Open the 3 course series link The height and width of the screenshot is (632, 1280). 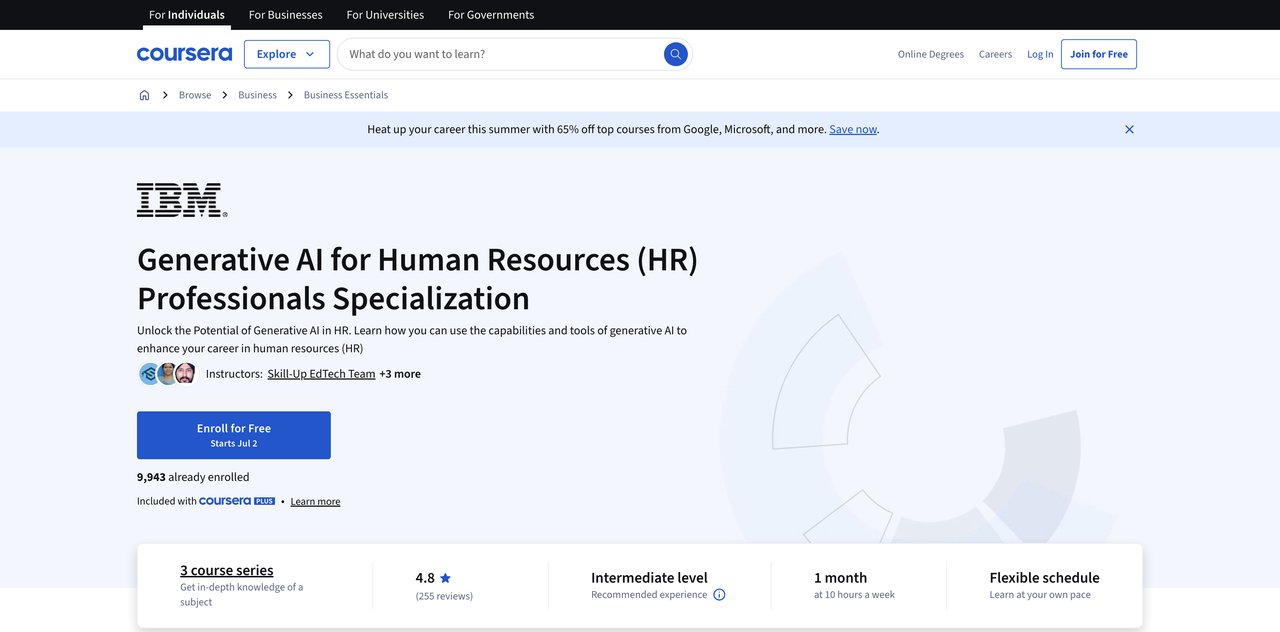click(227, 570)
